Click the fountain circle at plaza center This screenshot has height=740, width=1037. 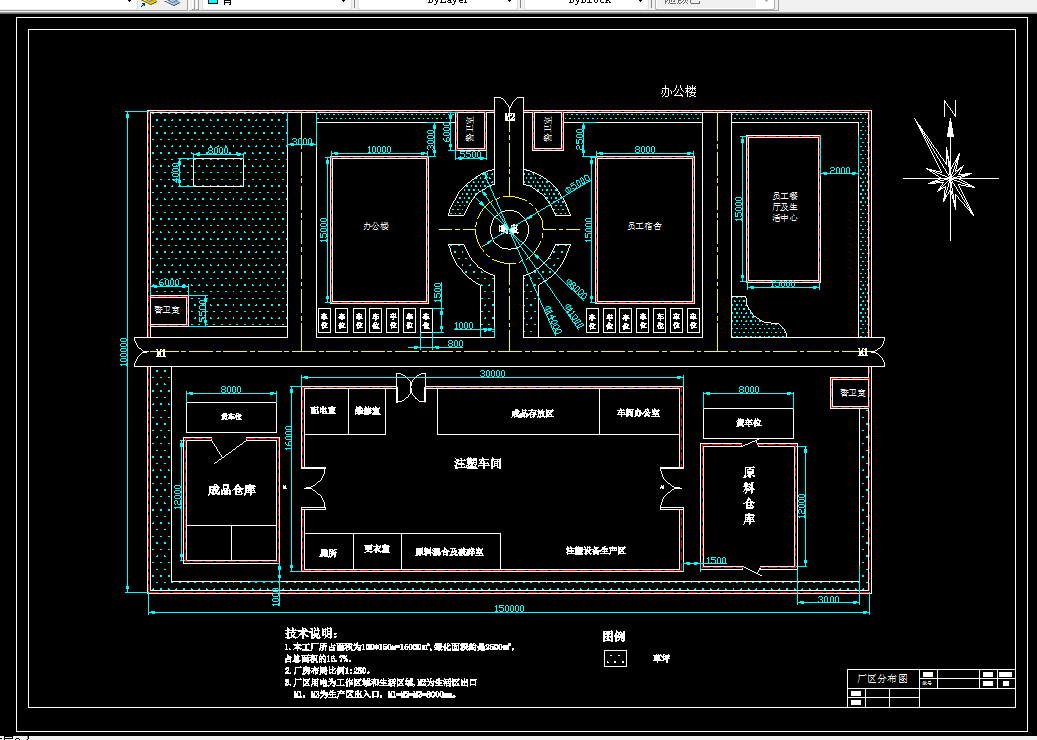coord(508,226)
